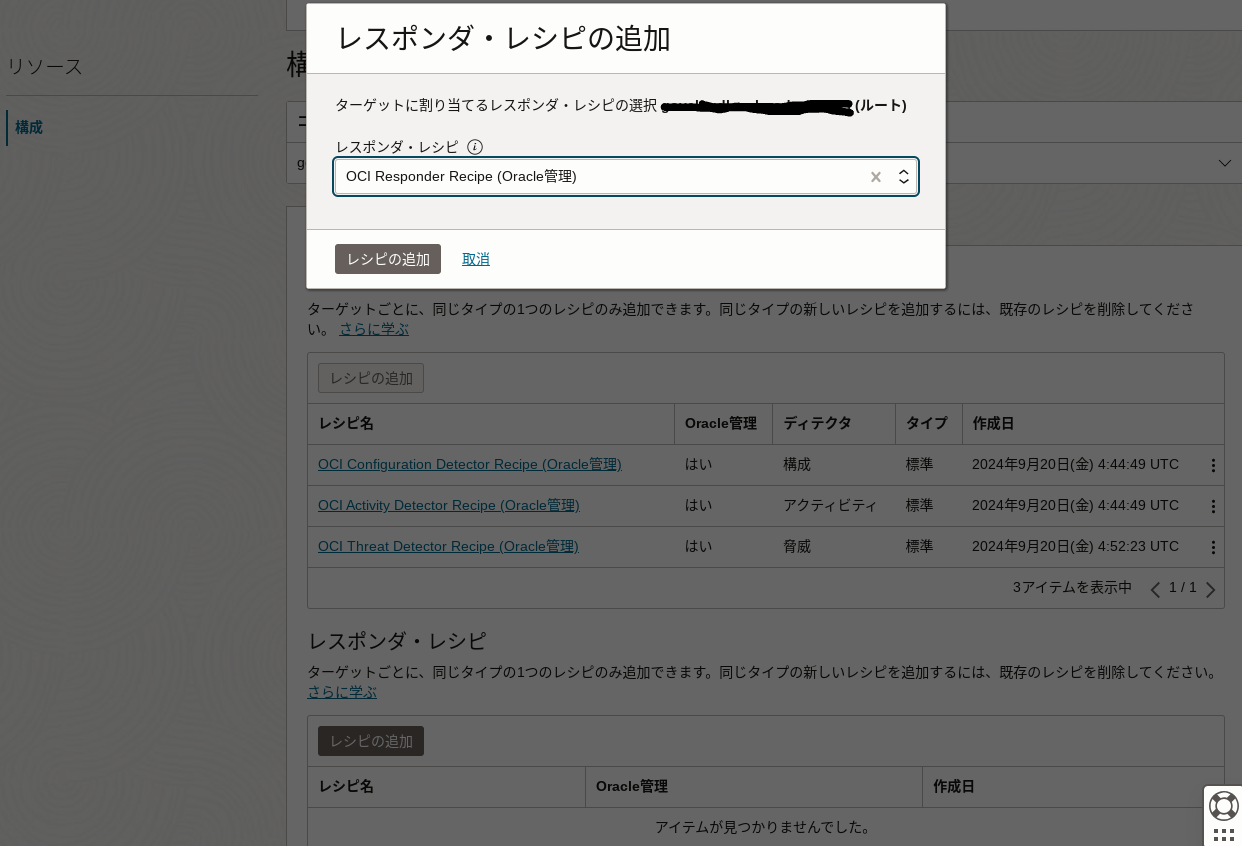The height and width of the screenshot is (846, 1242).
Task: Click the 取消 link to cancel
Action: point(476,259)
